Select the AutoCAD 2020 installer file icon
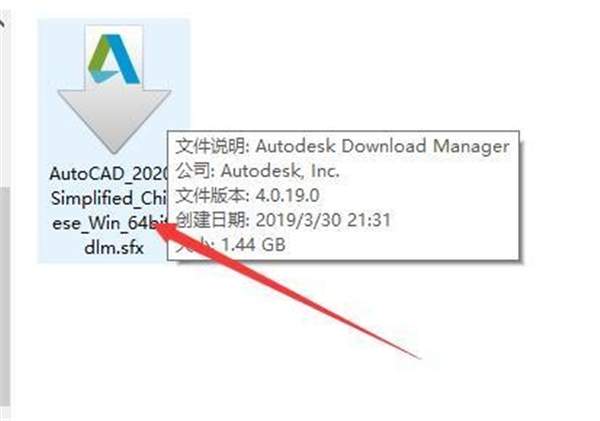Image resolution: width=600 pixels, height=421 pixels. pos(114,90)
